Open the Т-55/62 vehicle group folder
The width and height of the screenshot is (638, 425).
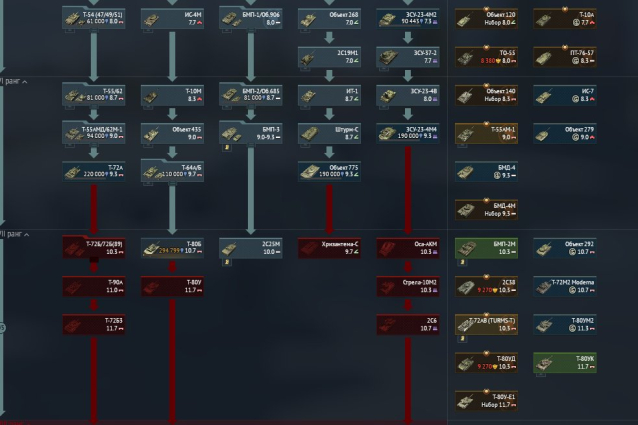coord(94,96)
